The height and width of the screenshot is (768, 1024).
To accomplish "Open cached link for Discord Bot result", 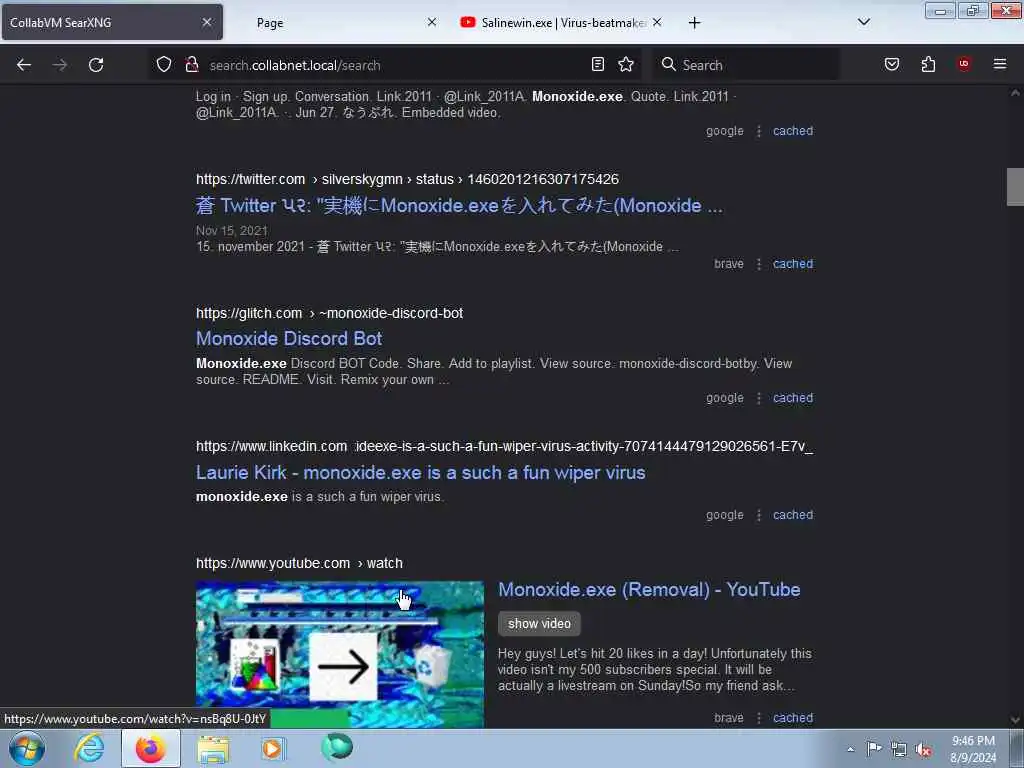I will tap(793, 398).
